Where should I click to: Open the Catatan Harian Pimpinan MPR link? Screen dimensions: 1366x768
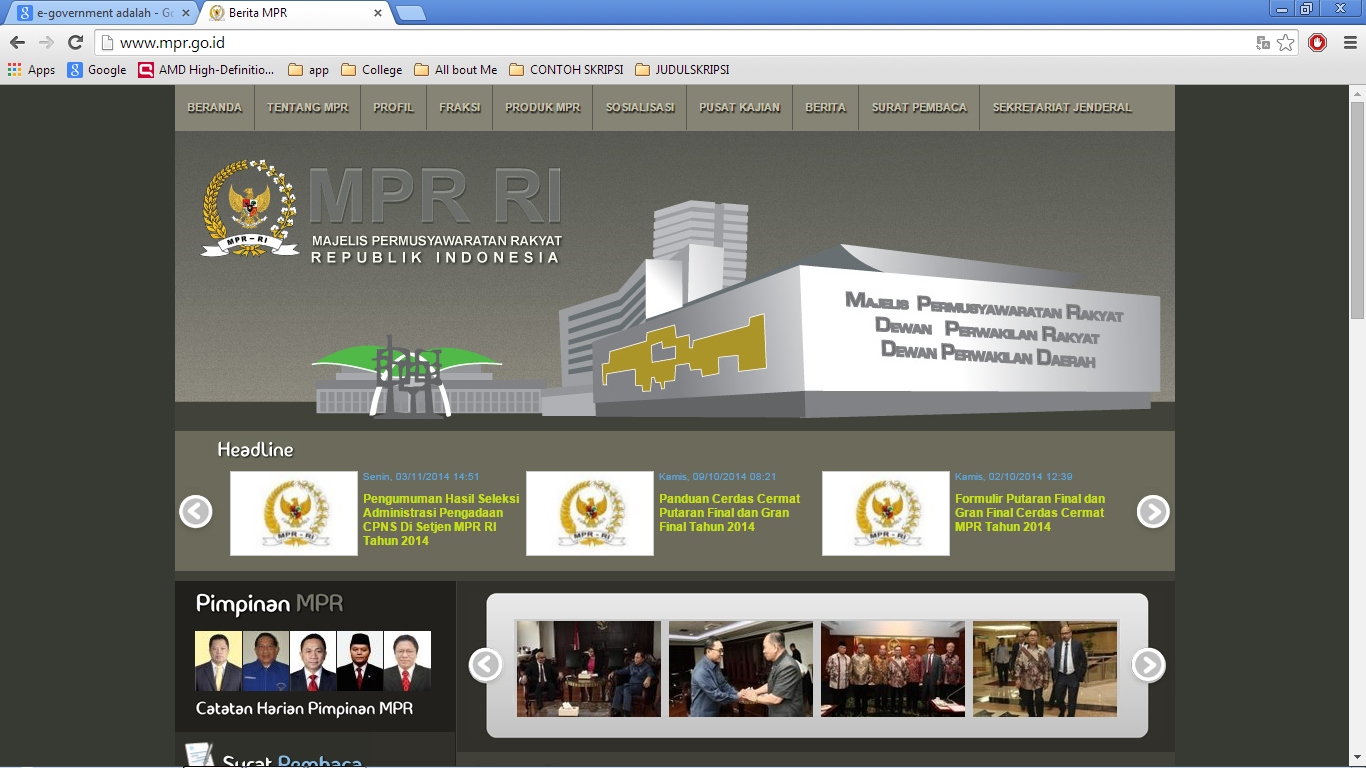coord(304,708)
